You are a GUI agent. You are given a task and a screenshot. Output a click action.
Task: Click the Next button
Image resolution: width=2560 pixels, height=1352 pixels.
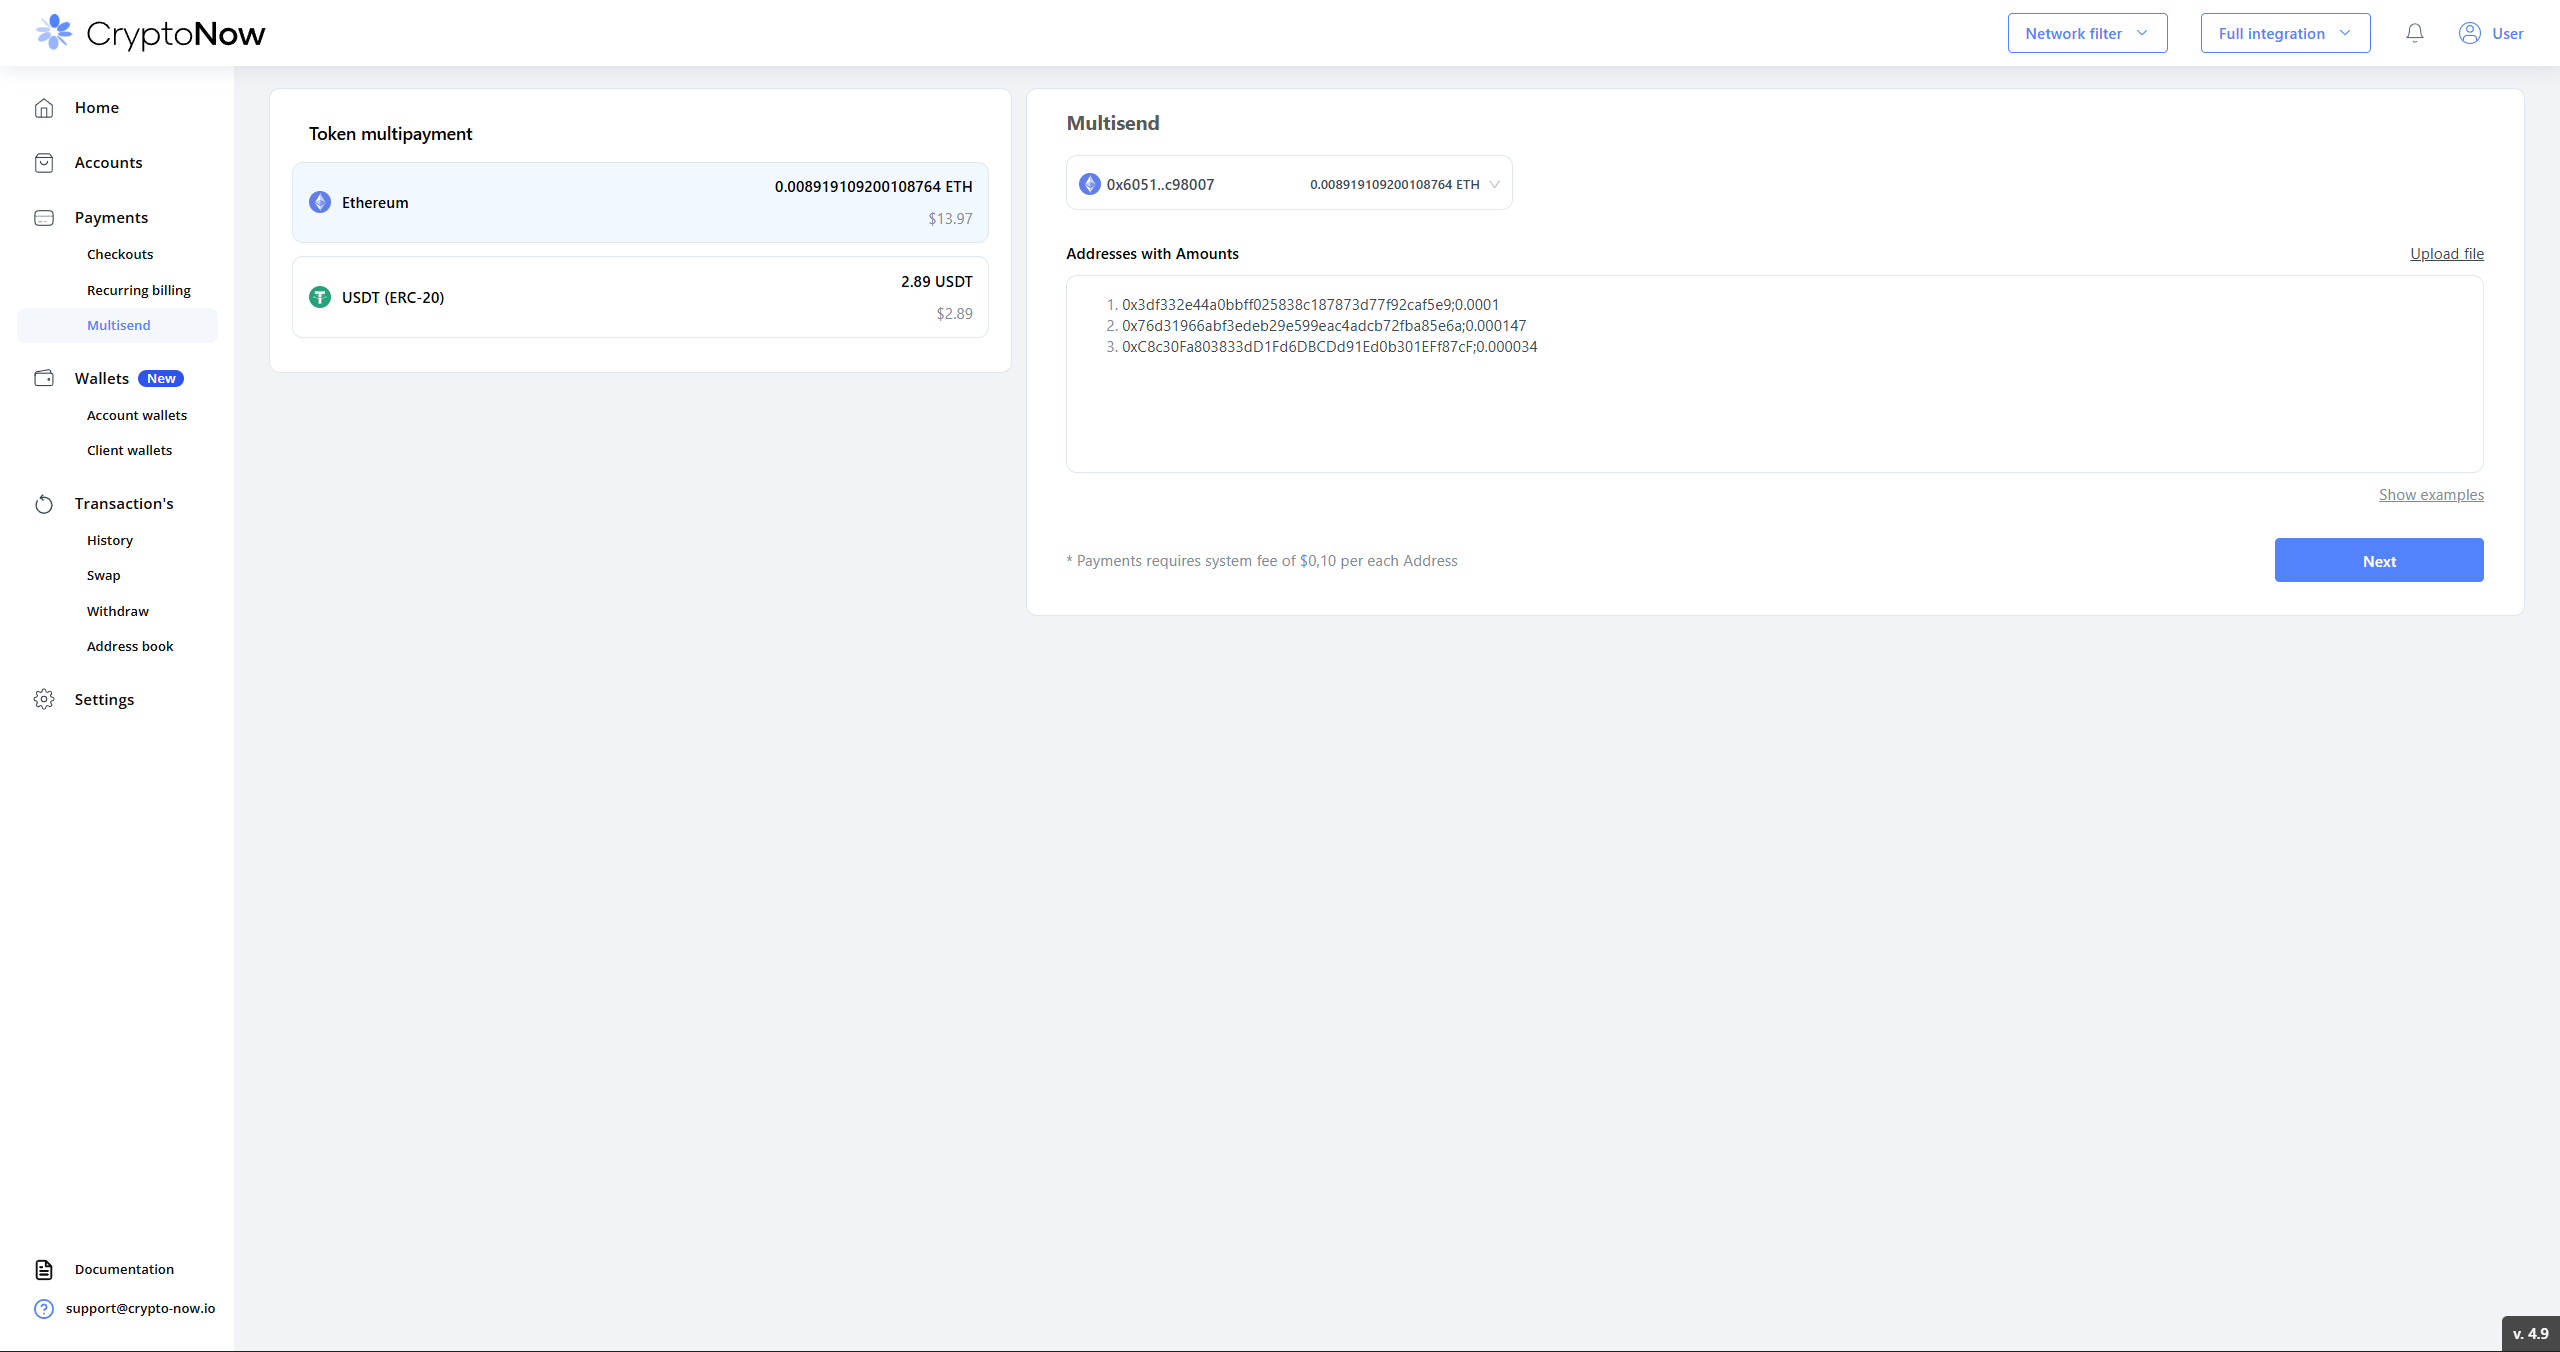point(2379,560)
